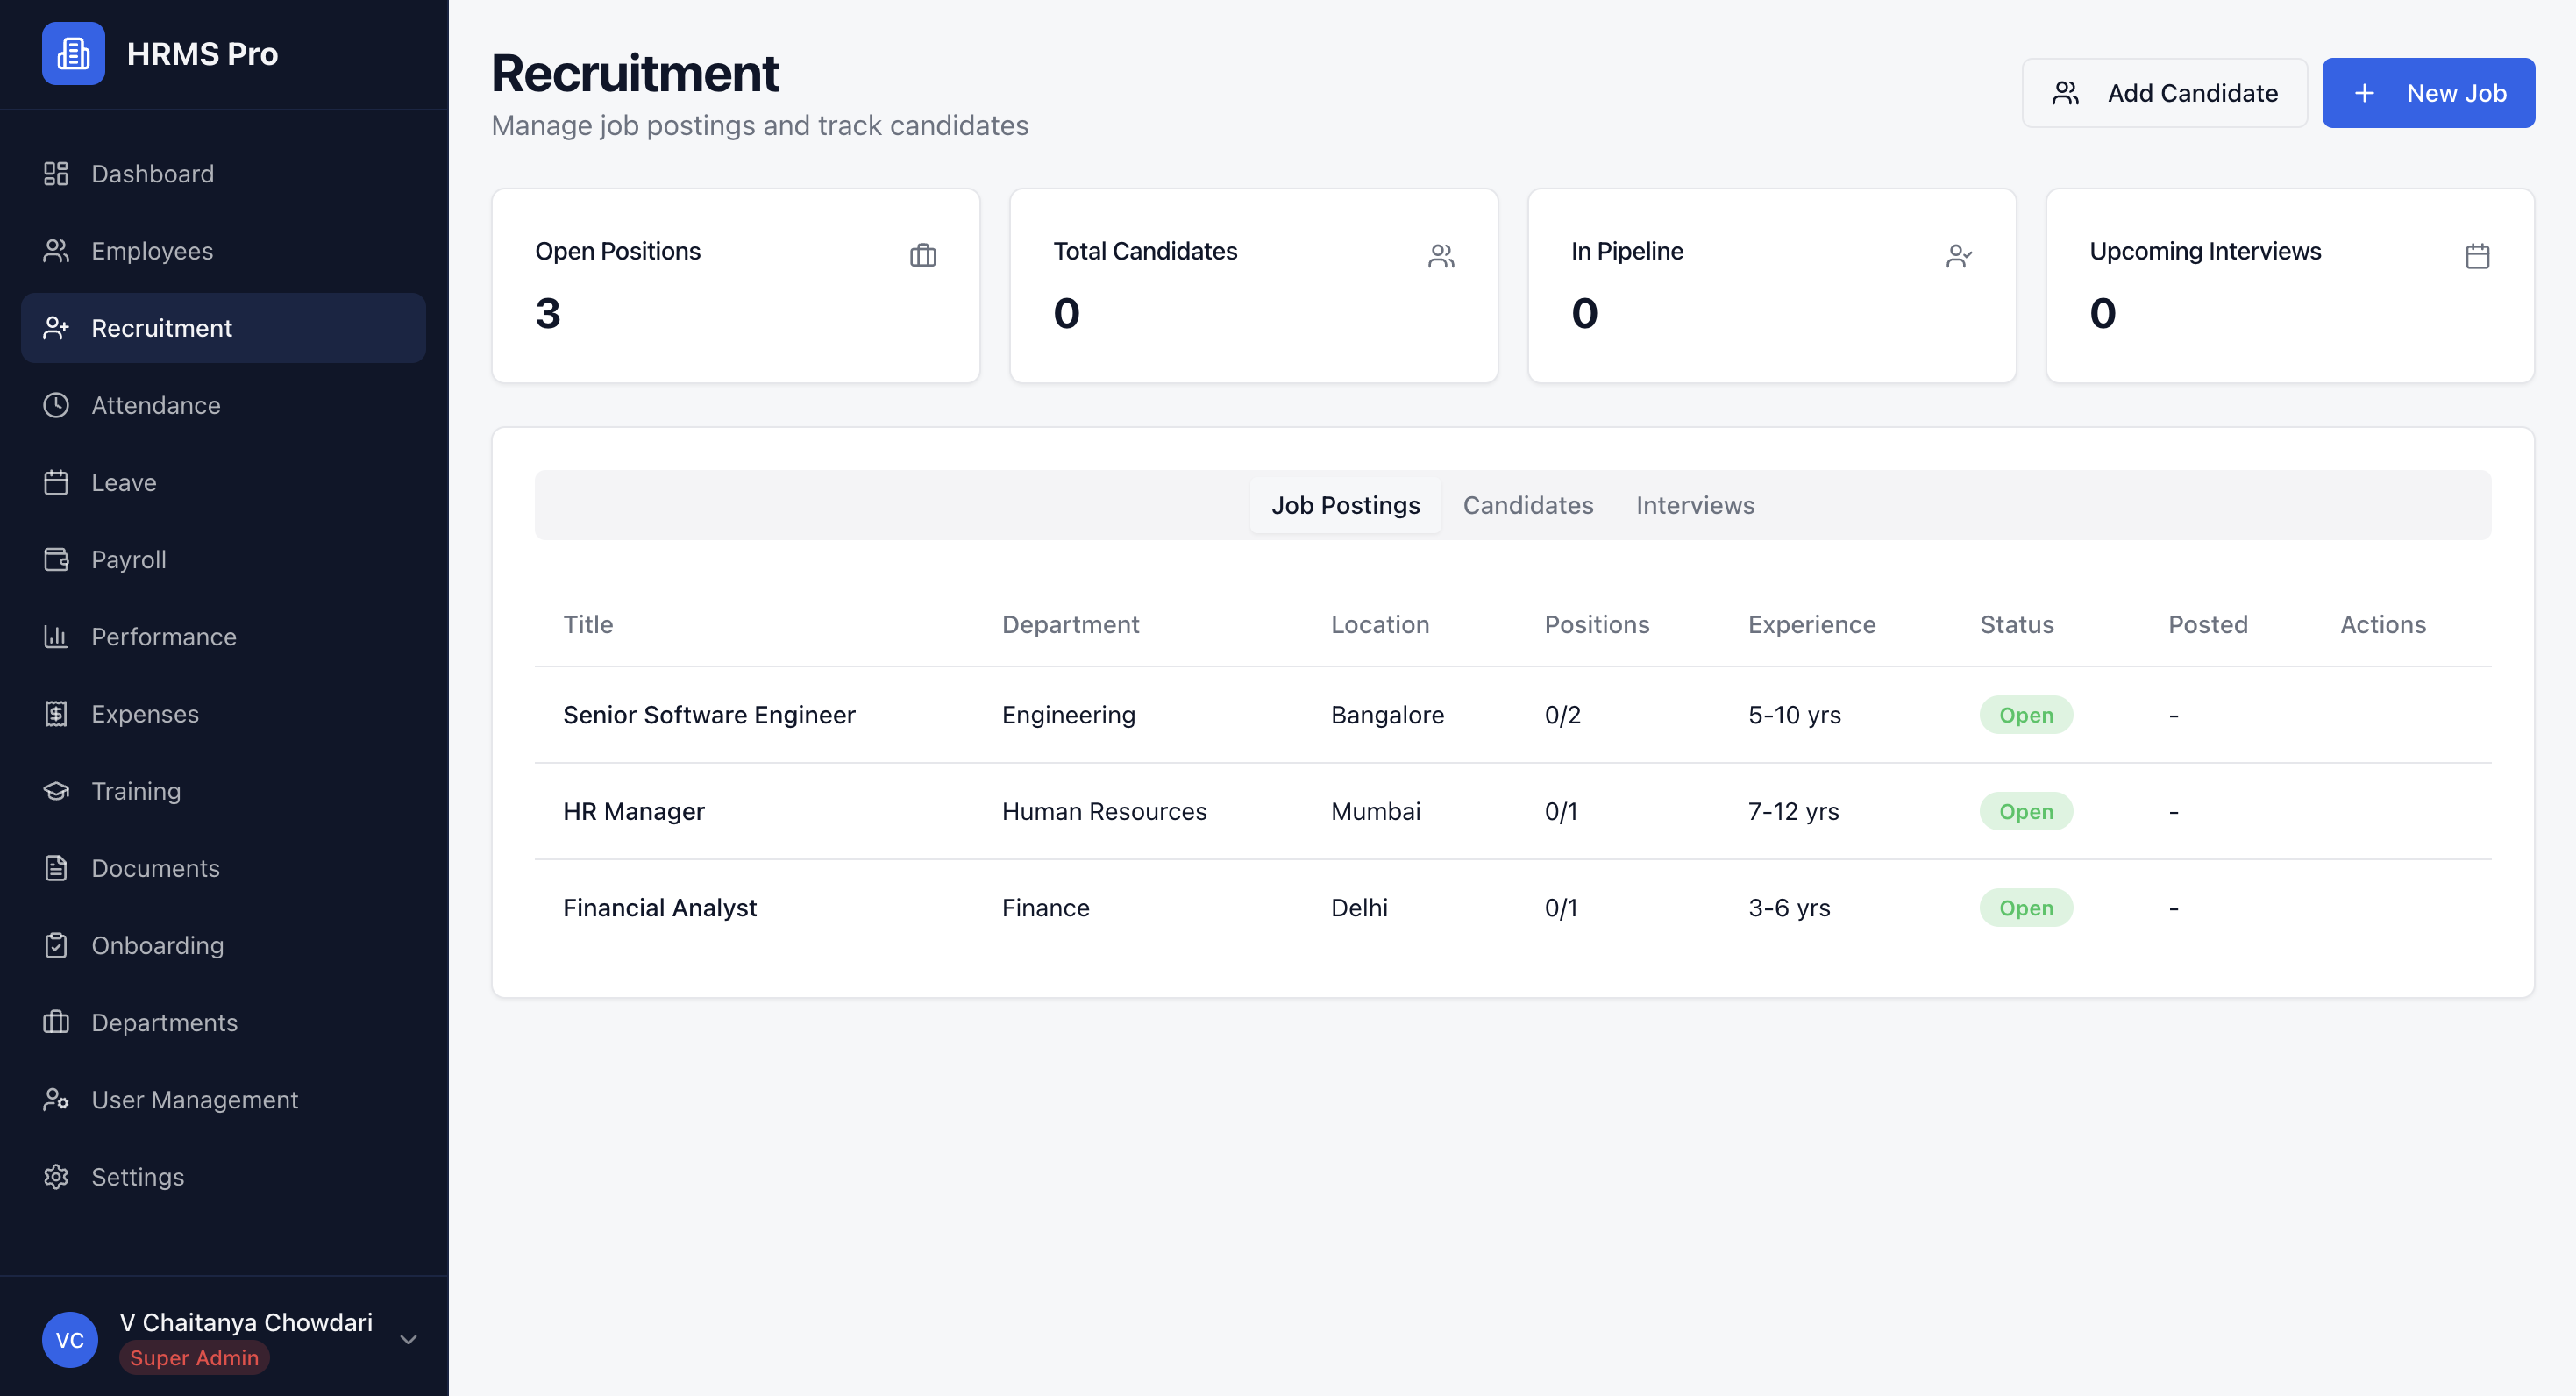Click the Add Candidate button label
This screenshot has width=2576, height=1396.
pyautogui.click(x=2193, y=93)
